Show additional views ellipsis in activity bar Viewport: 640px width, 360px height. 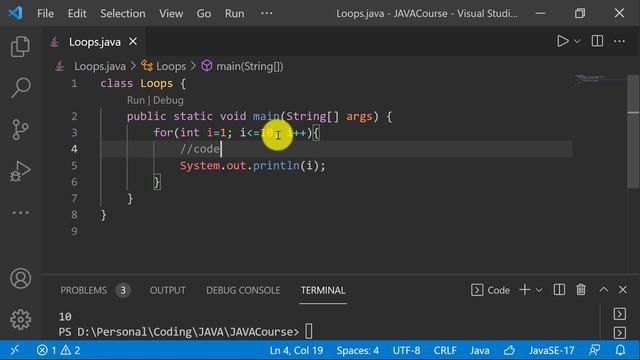tap(20, 213)
